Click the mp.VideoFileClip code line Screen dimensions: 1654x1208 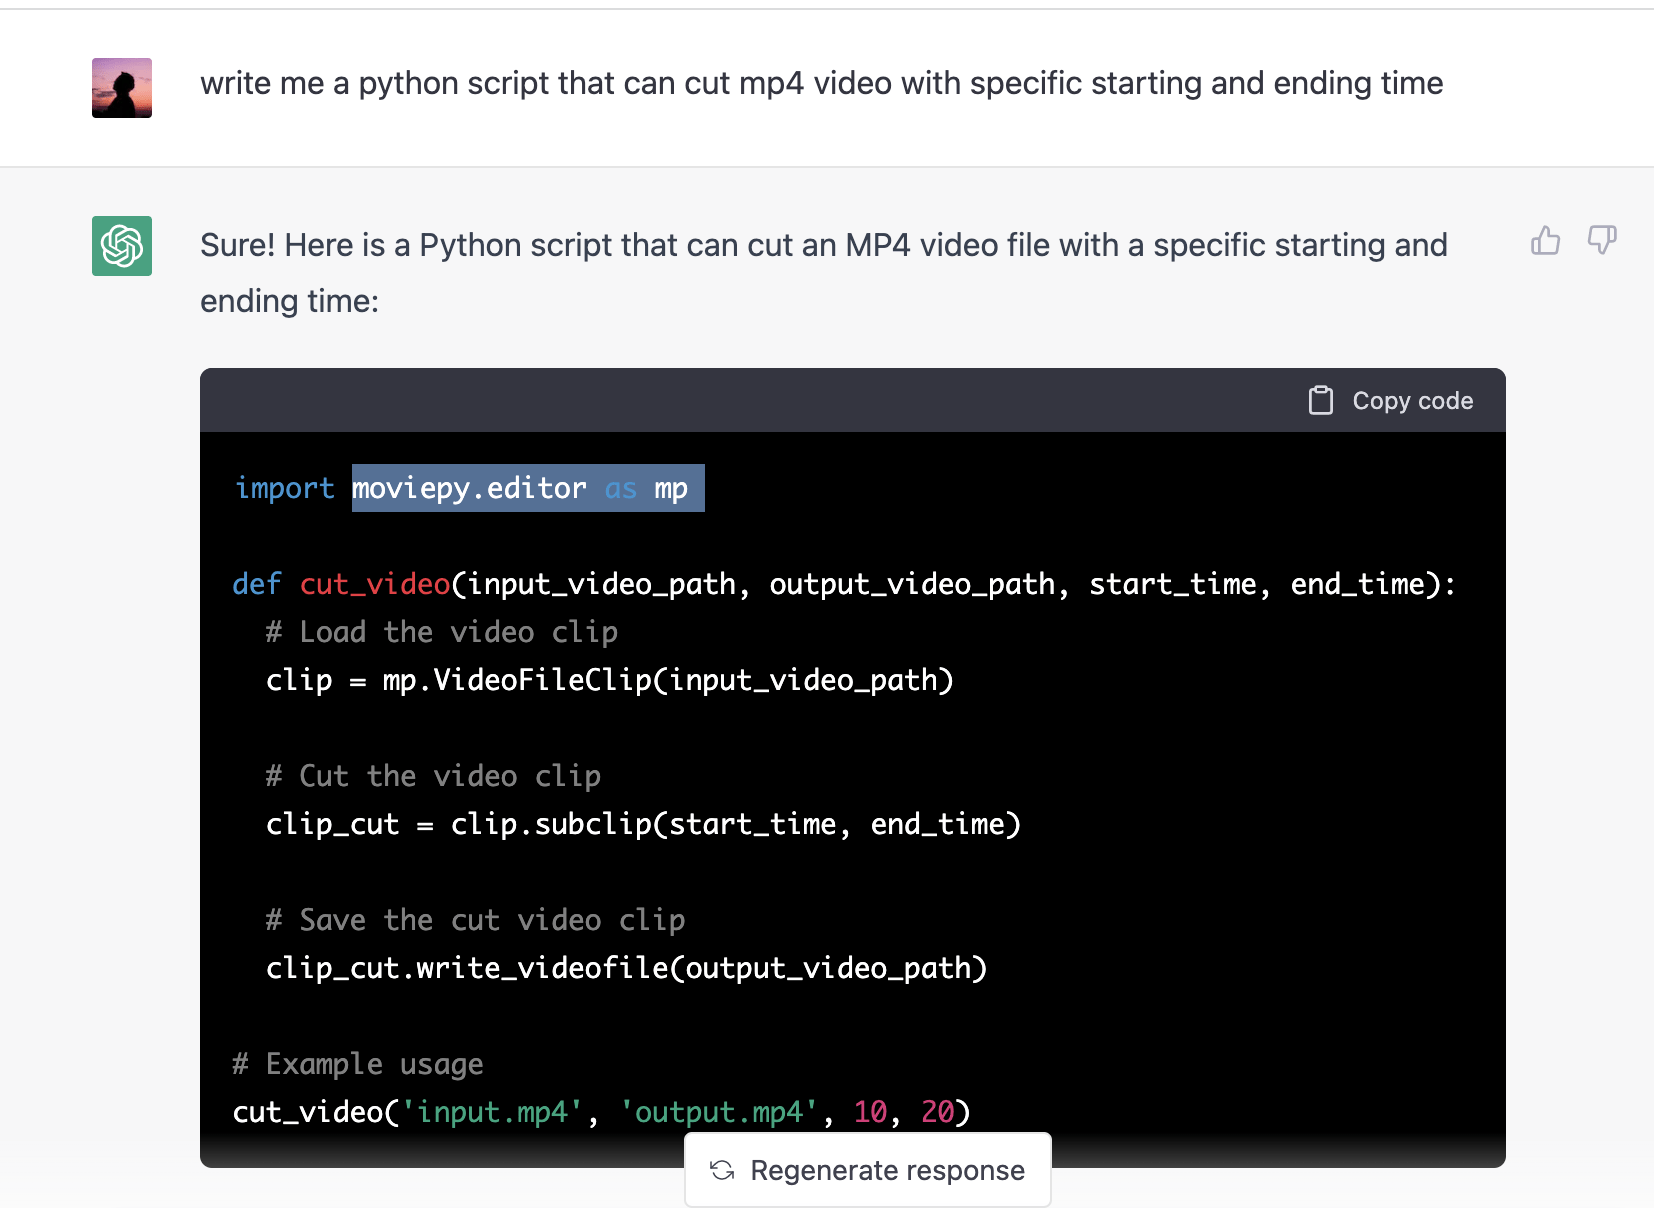point(609,680)
